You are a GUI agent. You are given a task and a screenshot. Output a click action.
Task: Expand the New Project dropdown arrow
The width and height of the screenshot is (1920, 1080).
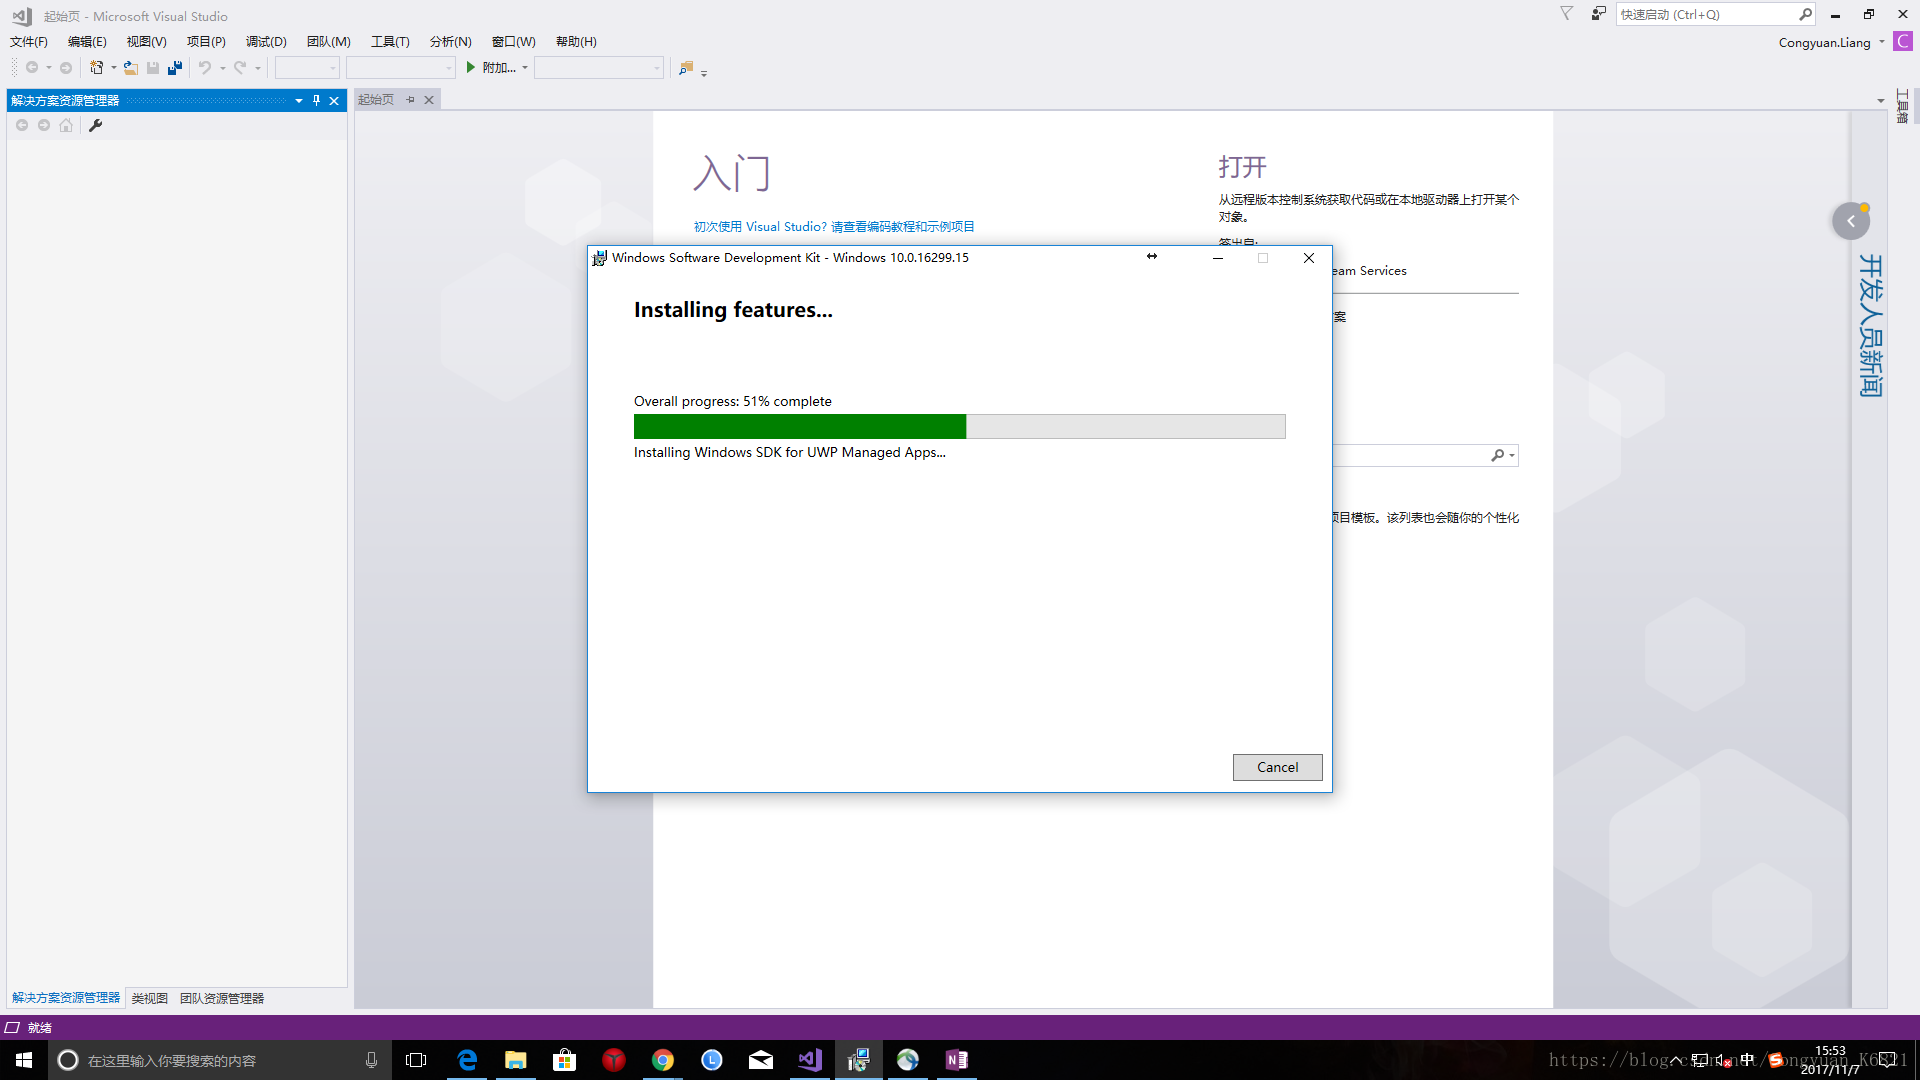point(114,68)
